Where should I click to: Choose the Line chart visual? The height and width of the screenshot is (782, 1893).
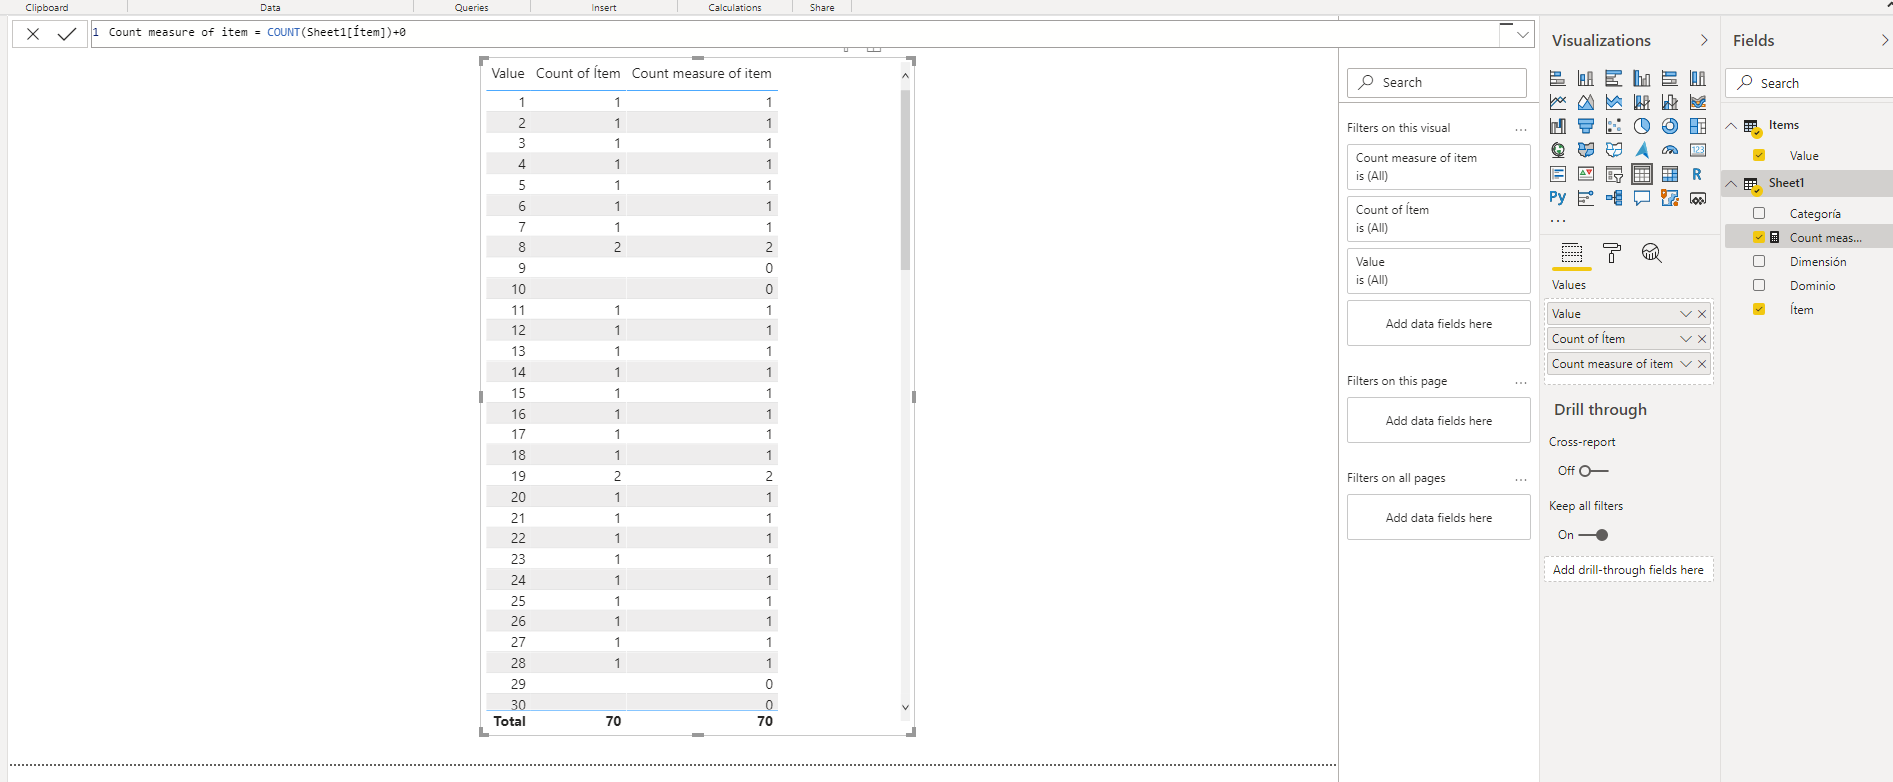click(x=1558, y=102)
